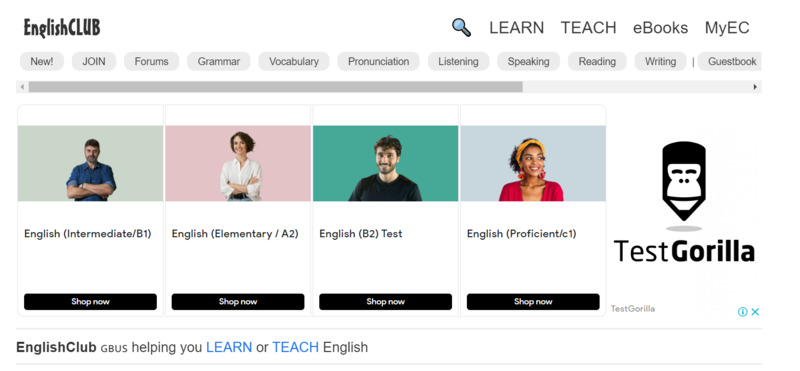This screenshot has width=800, height=371.
Task: Go to the Grammar section
Action: pos(219,61)
